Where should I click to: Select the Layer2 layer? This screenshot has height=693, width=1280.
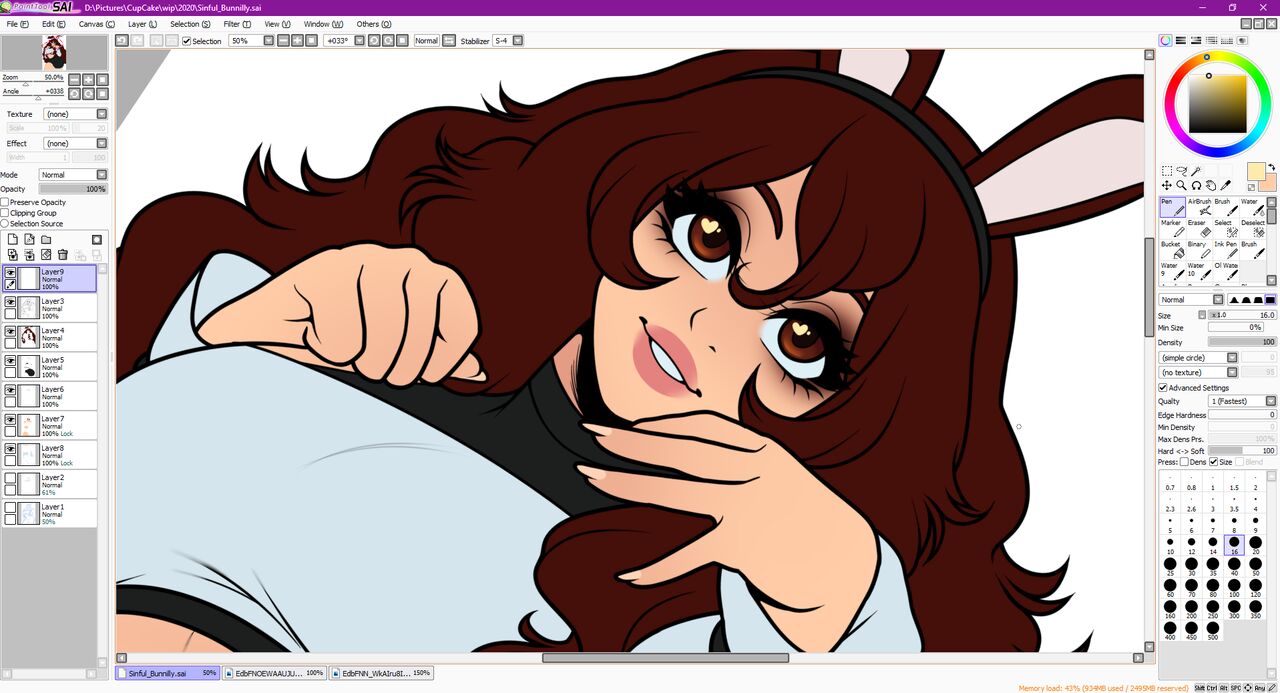pyautogui.click(x=50, y=485)
